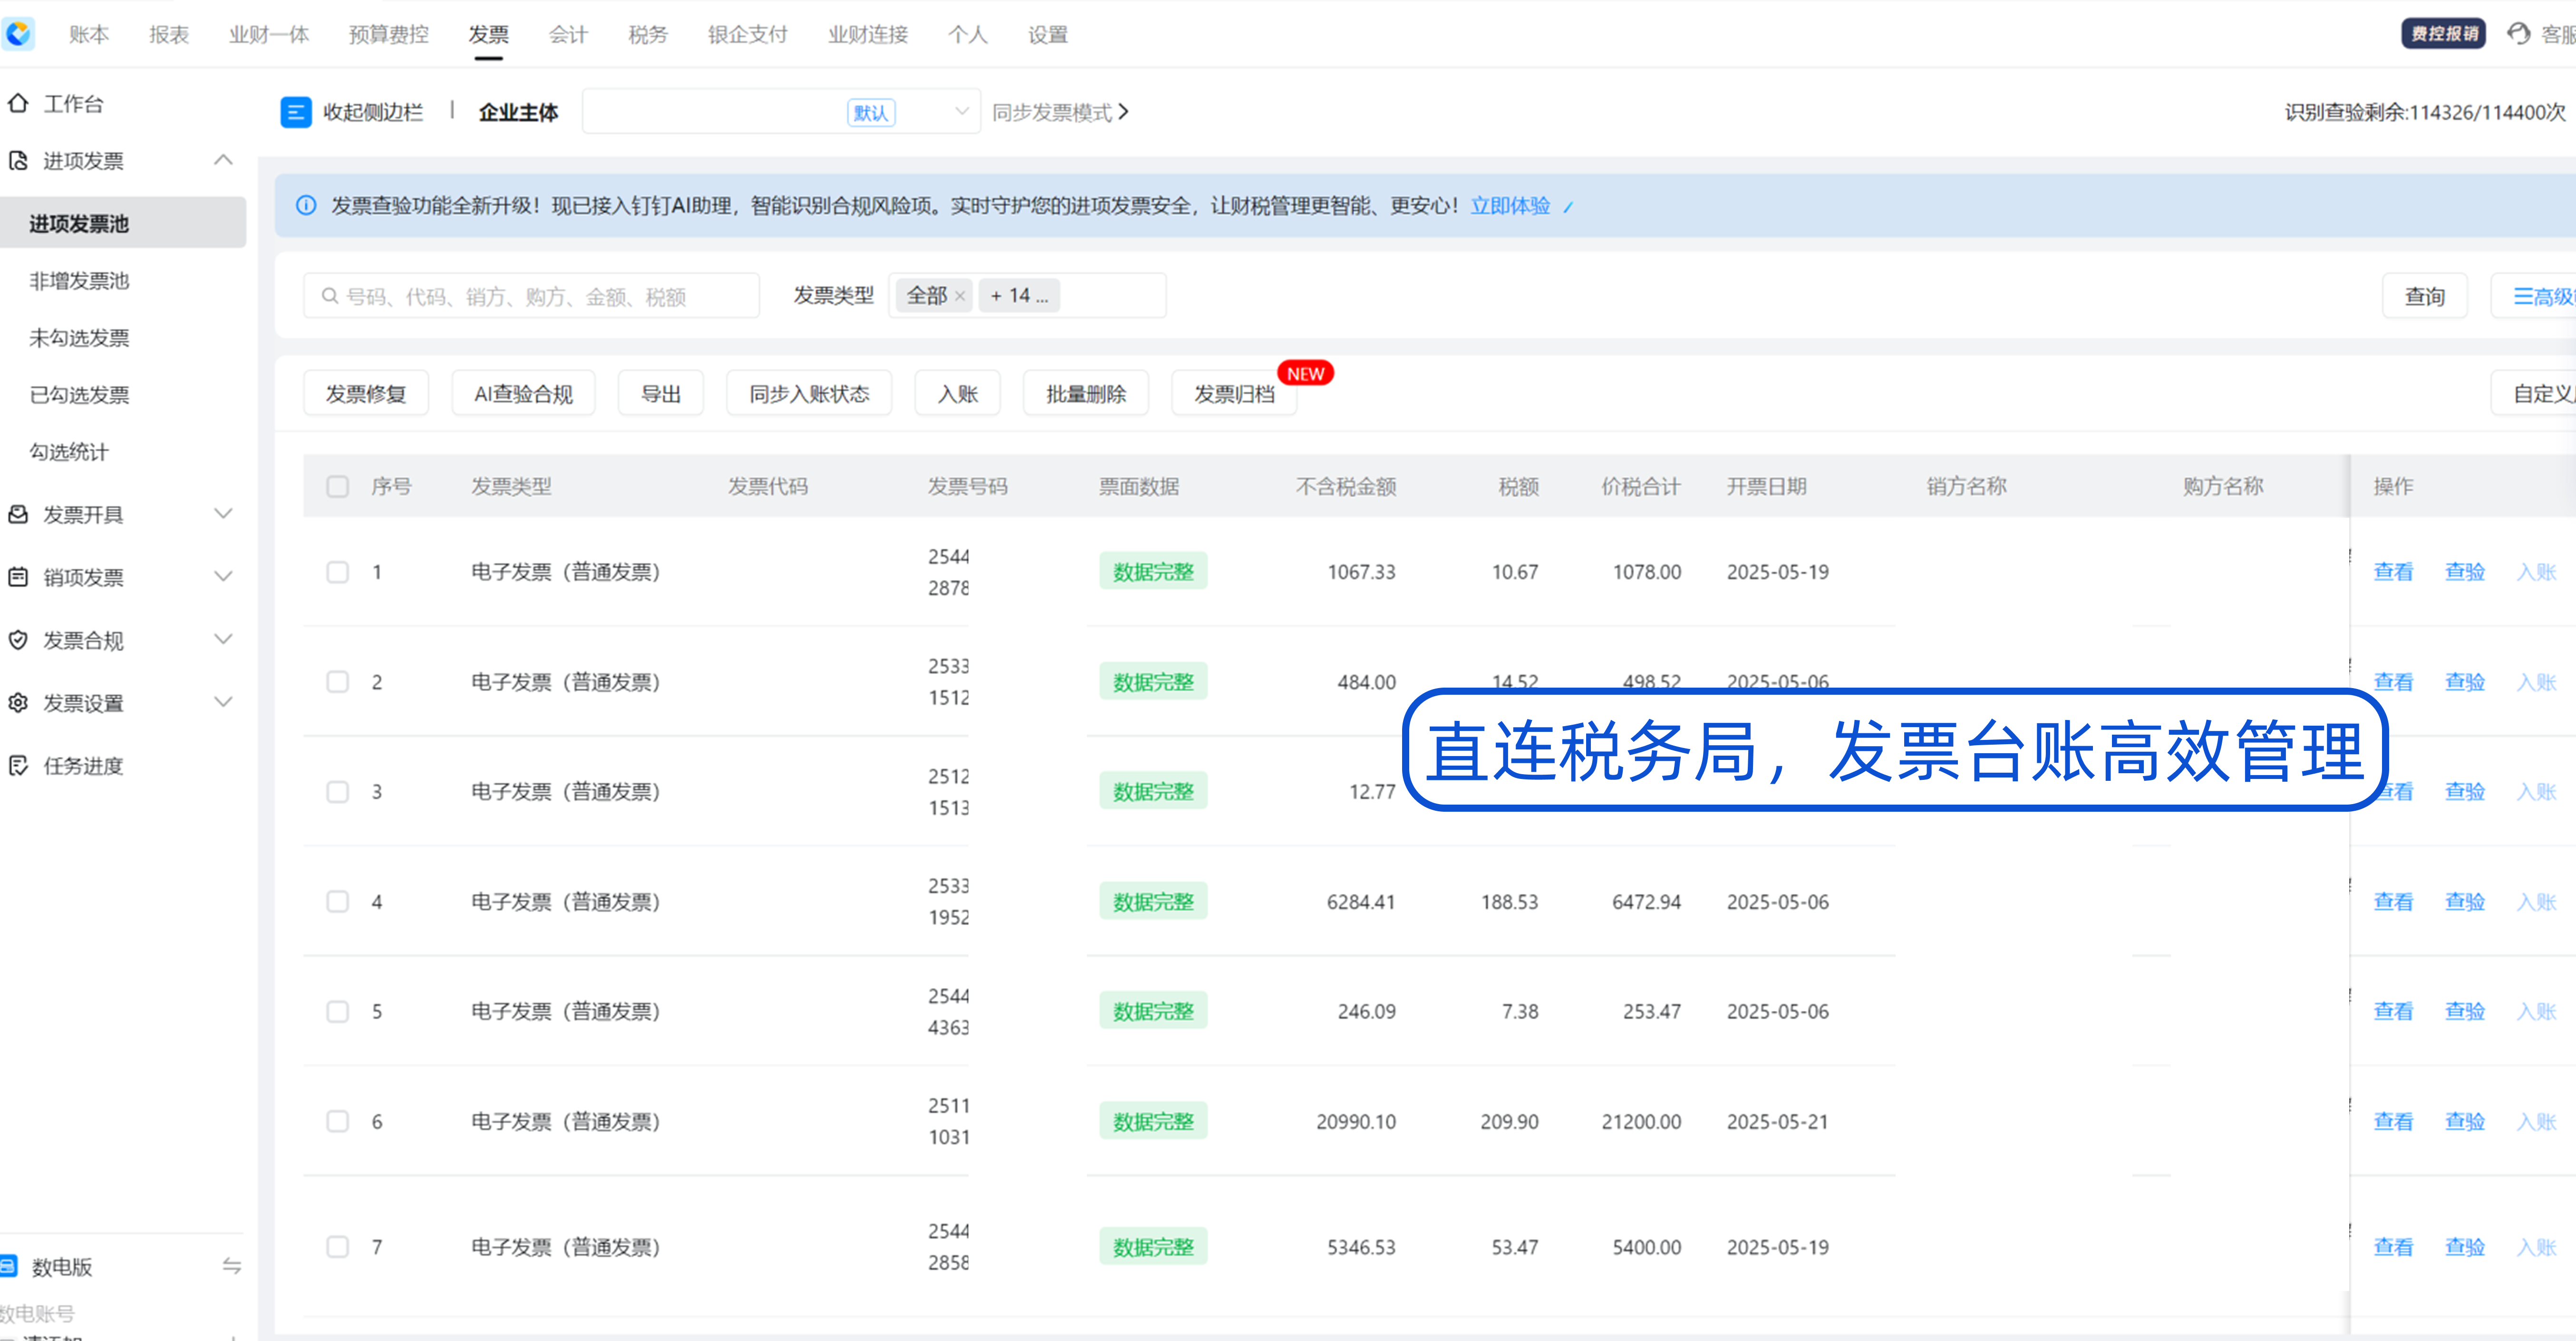Open the 预算费控 top menu
This screenshot has height=1341, width=2576.
tap(389, 35)
